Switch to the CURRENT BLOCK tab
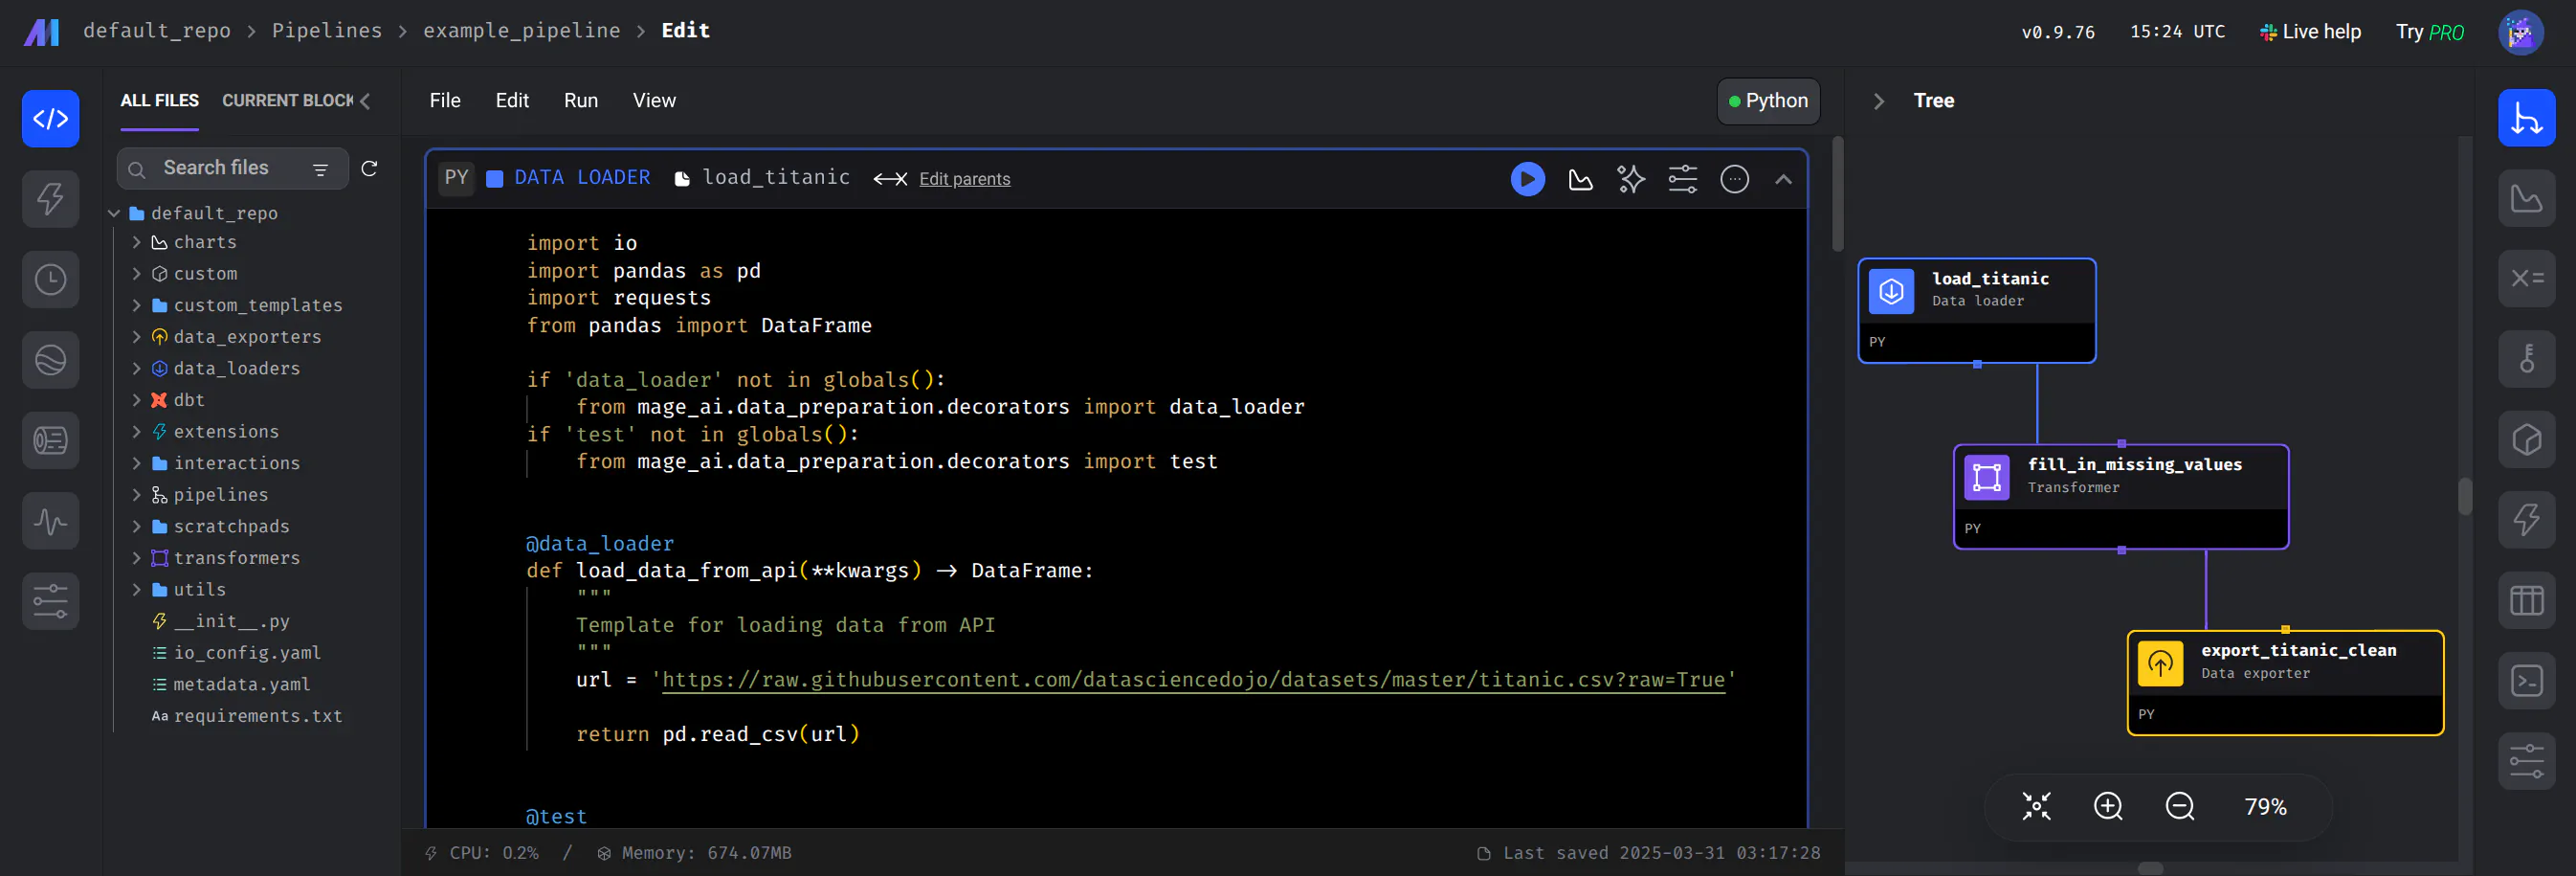Screen dimensions: 2576x876 tap(287, 101)
